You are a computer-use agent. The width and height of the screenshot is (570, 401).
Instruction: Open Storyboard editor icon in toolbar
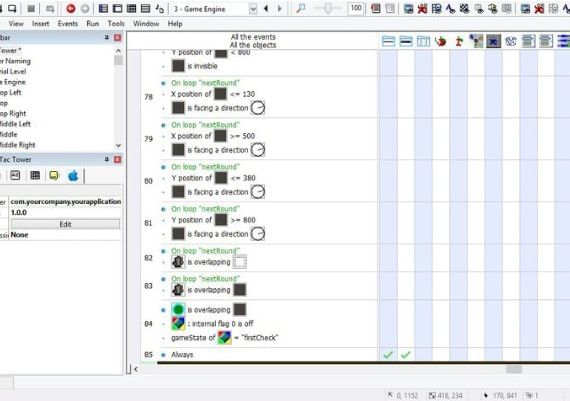coord(103,9)
